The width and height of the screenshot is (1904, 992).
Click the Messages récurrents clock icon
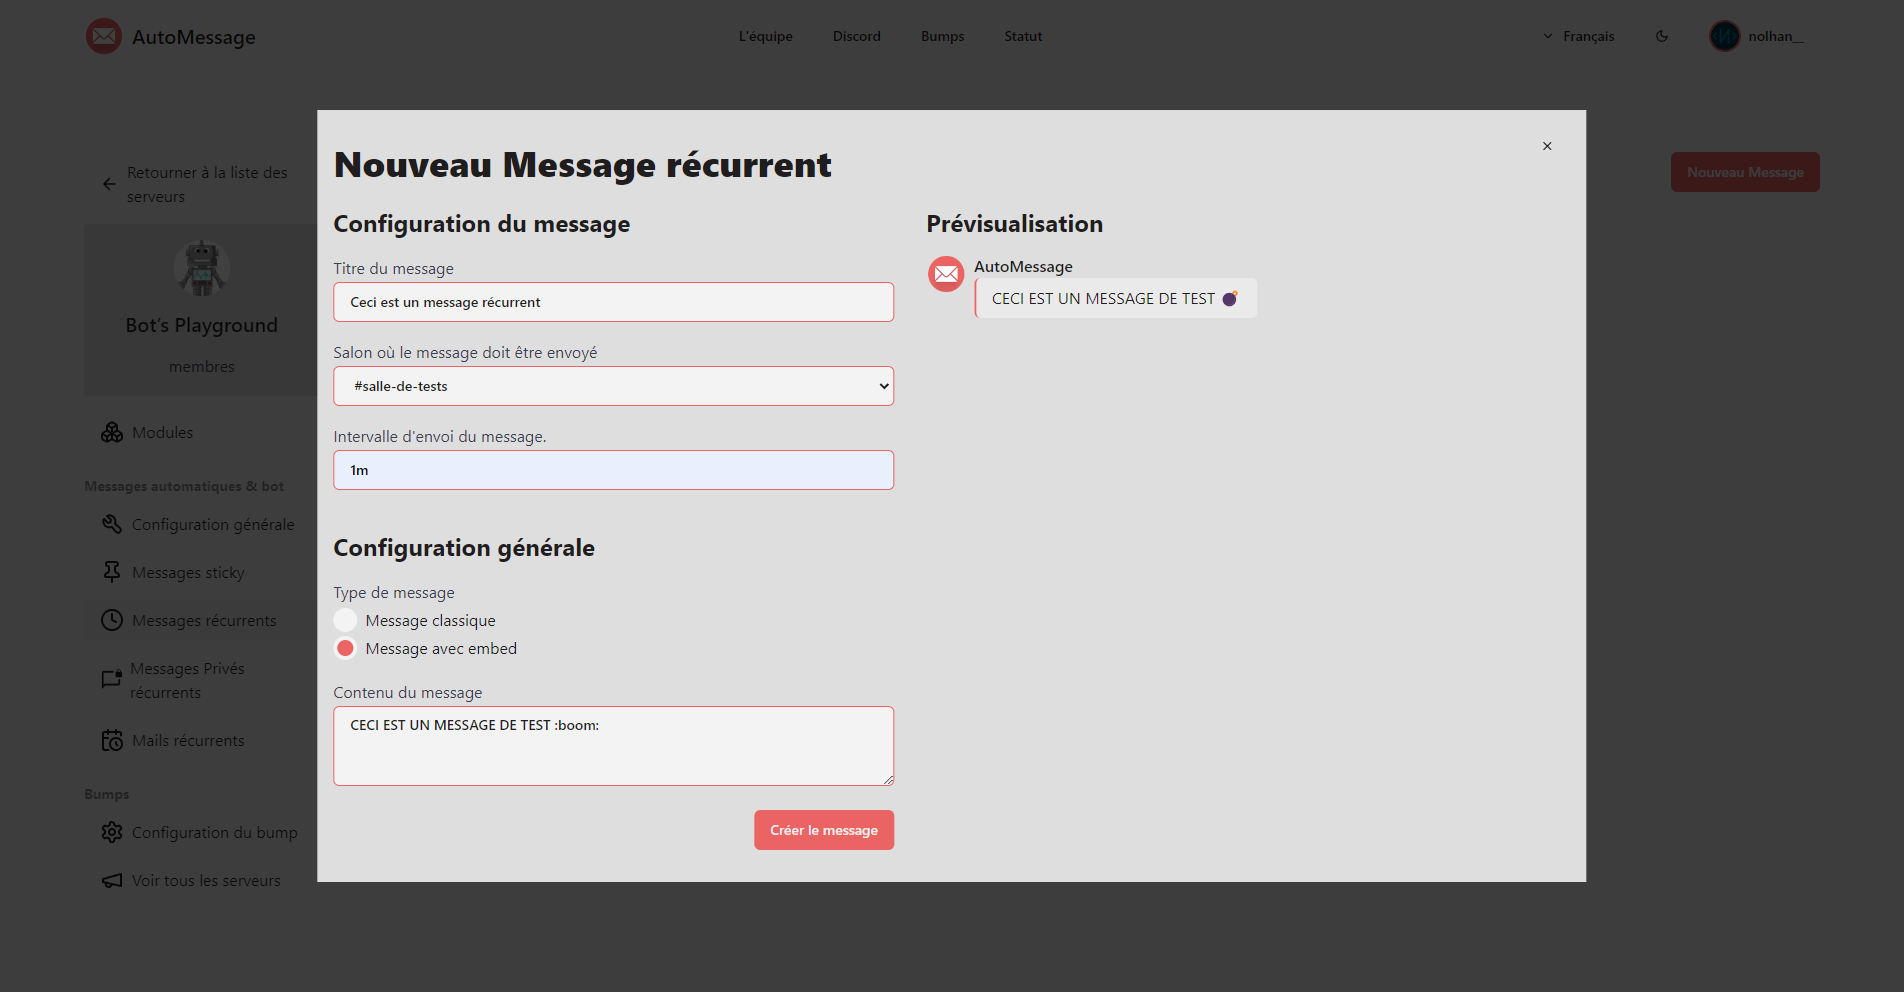tap(112, 620)
